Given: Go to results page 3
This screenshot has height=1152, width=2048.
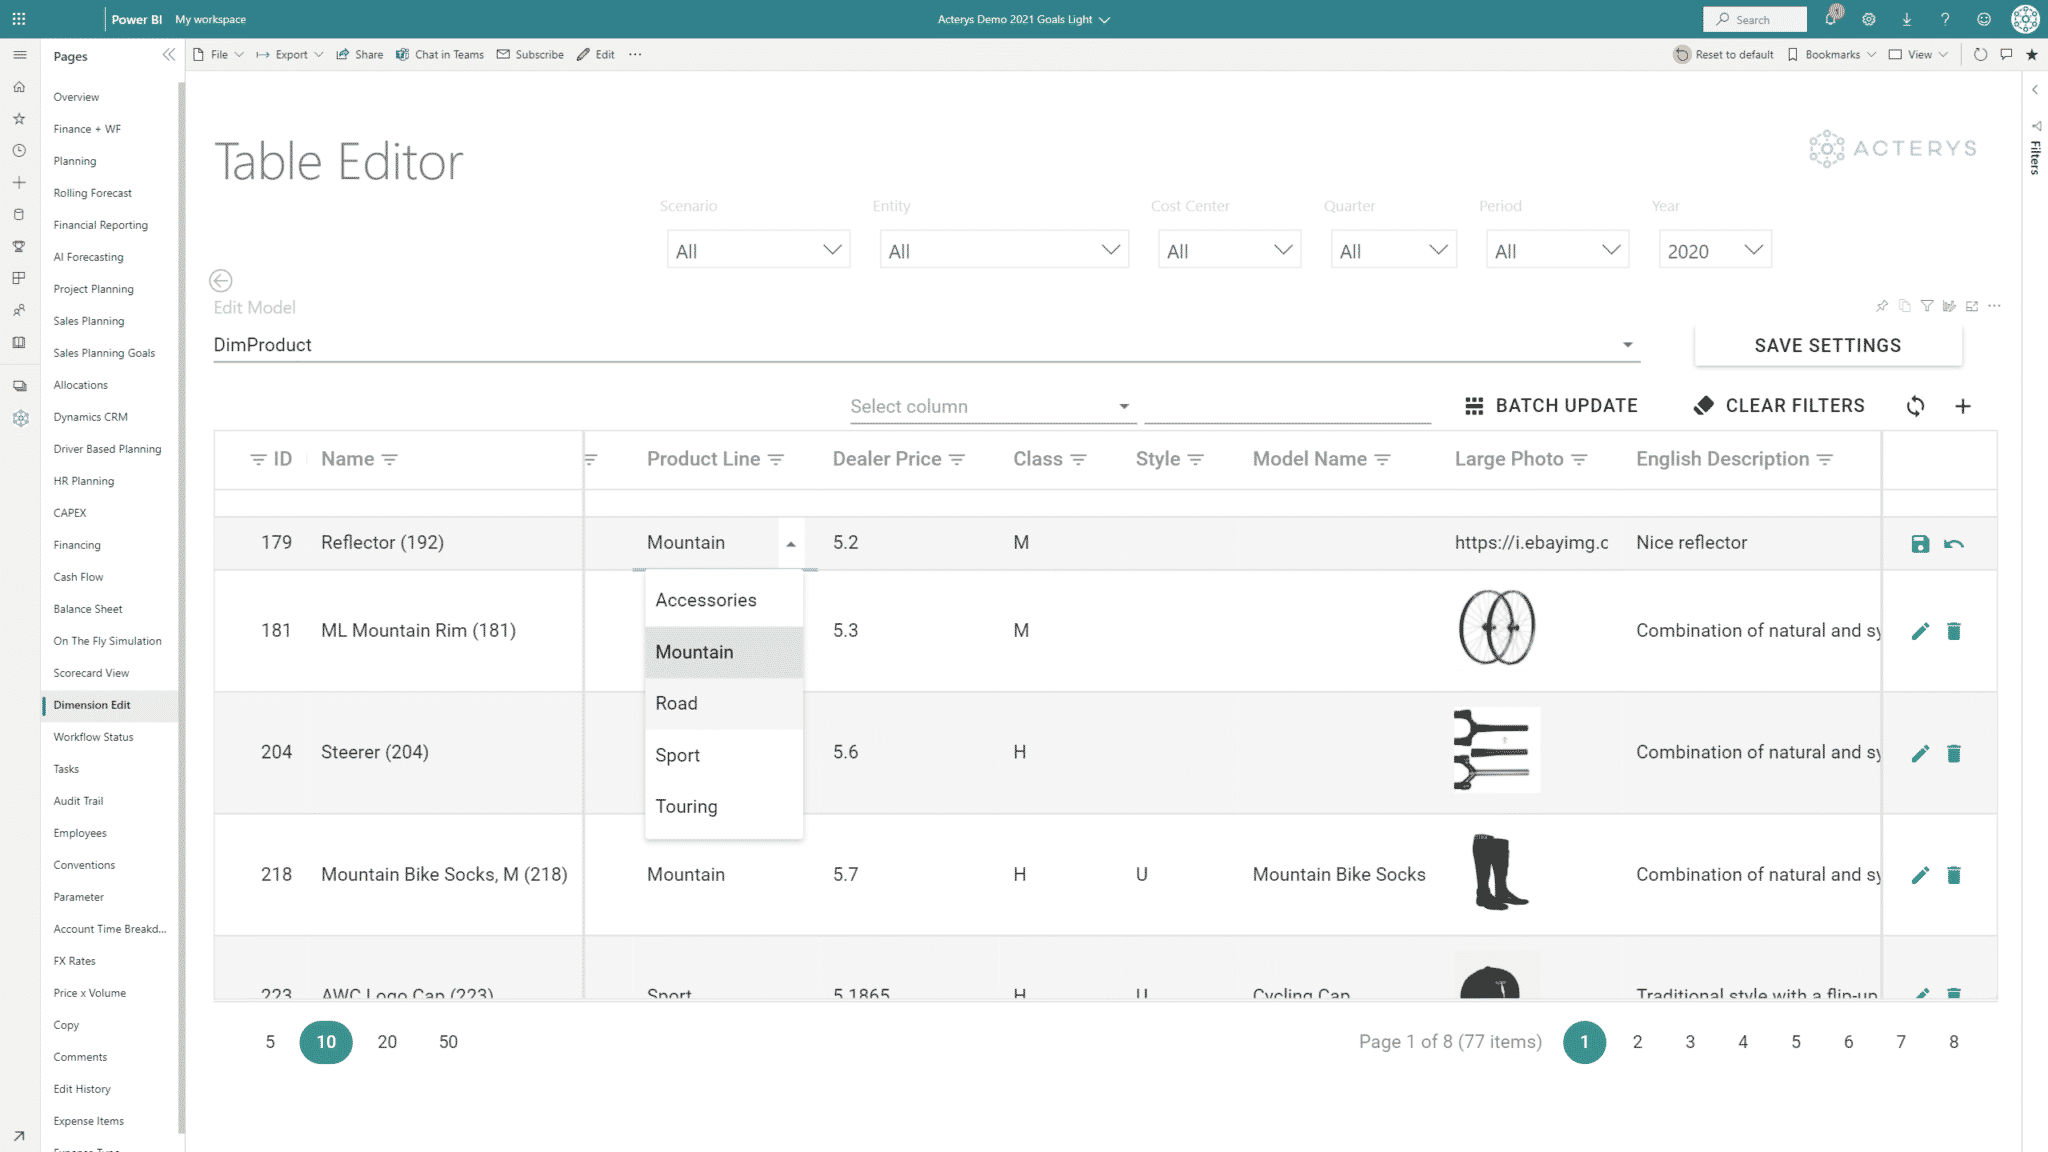Looking at the screenshot, I should tap(1690, 1042).
